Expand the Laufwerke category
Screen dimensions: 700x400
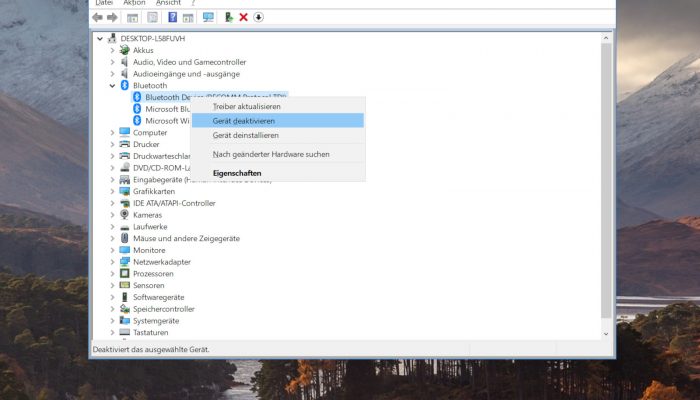pos(112,227)
